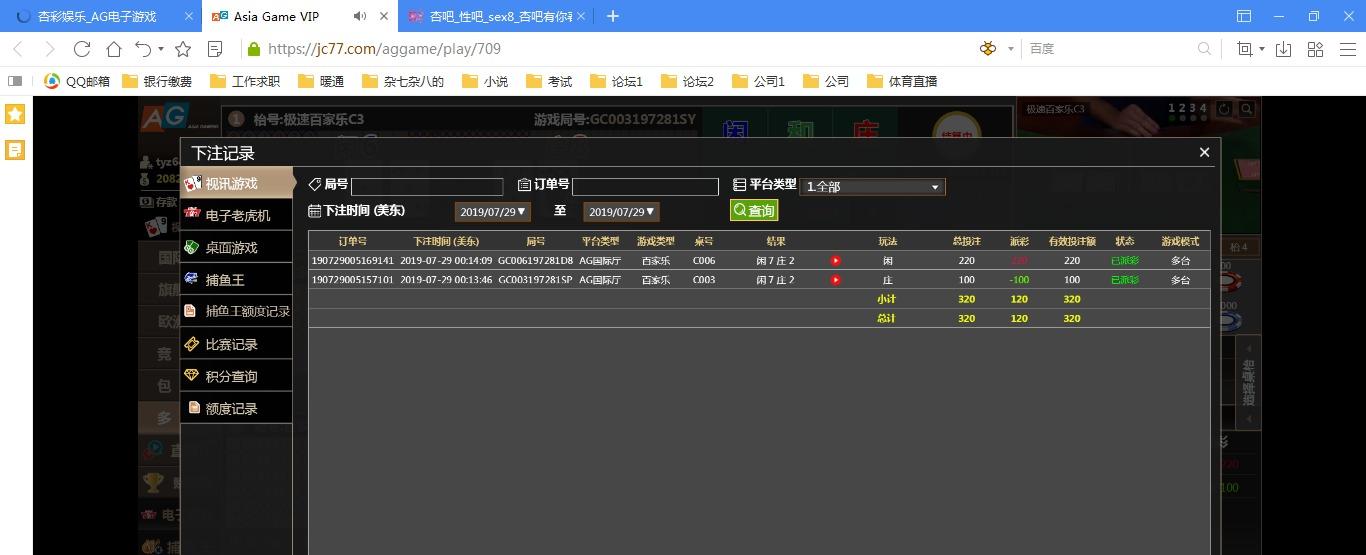
Task: Close the 杏彩娱乐_AG电子游戏 browser tab
Action: tap(189, 16)
